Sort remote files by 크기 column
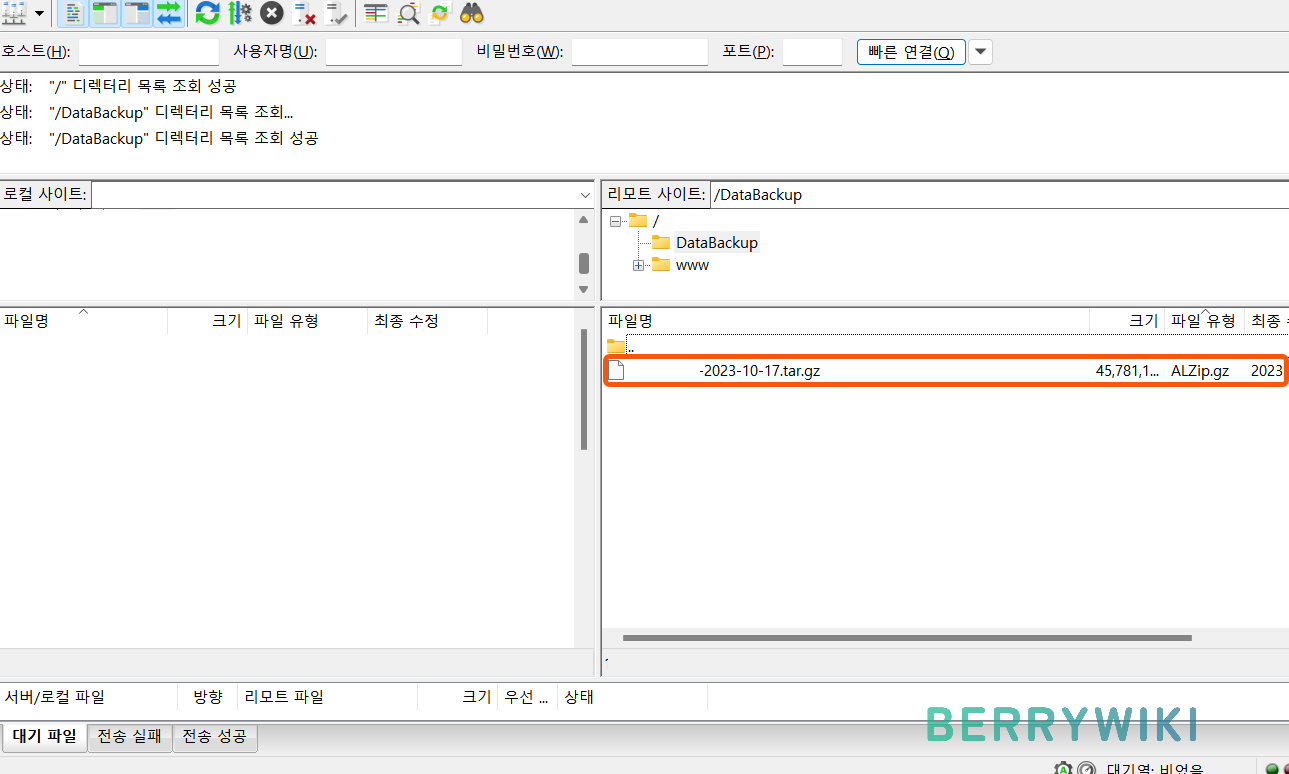The width and height of the screenshot is (1289, 774). pos(1127,321)
